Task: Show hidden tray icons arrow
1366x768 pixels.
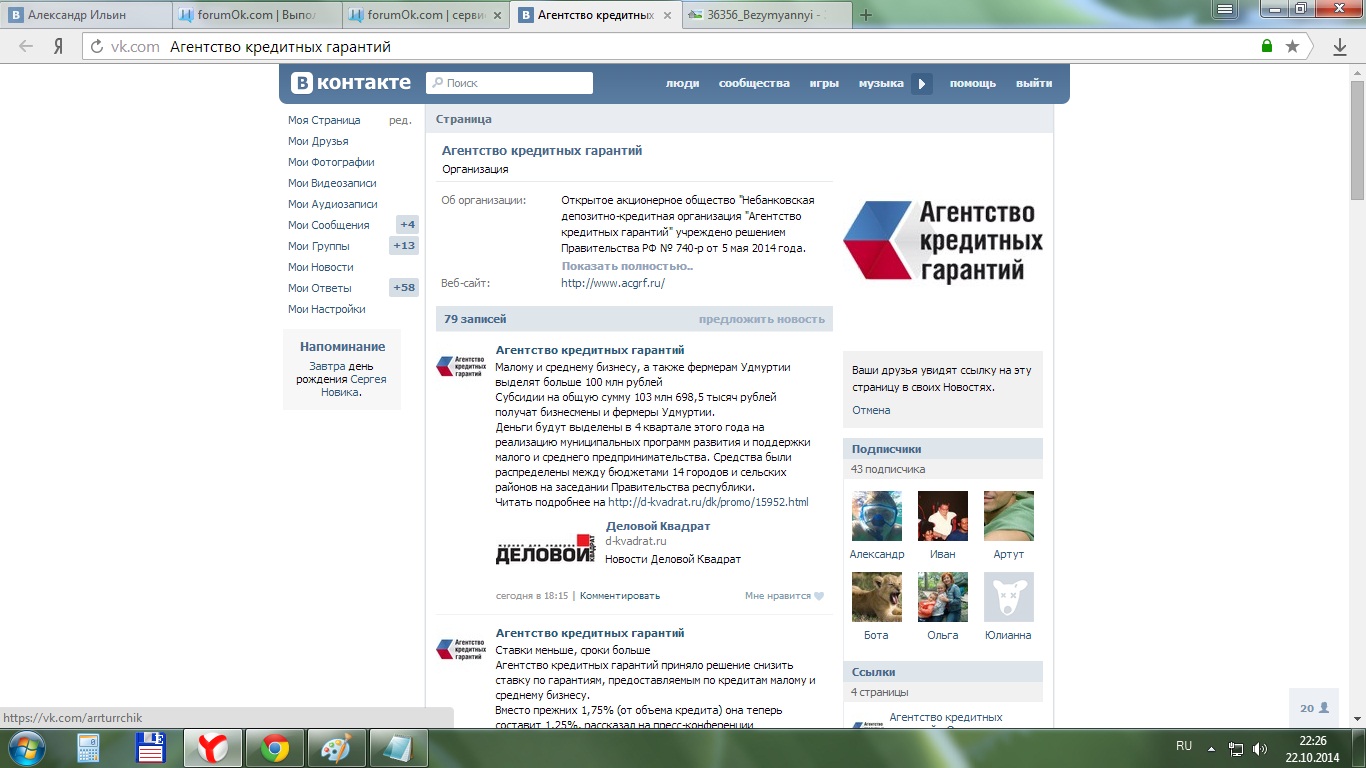Action: tap(1211, 748)
